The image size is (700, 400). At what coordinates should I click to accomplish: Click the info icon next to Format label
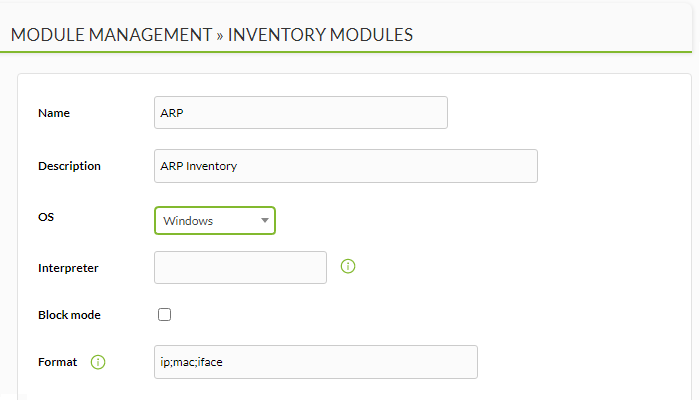(98, 362)
